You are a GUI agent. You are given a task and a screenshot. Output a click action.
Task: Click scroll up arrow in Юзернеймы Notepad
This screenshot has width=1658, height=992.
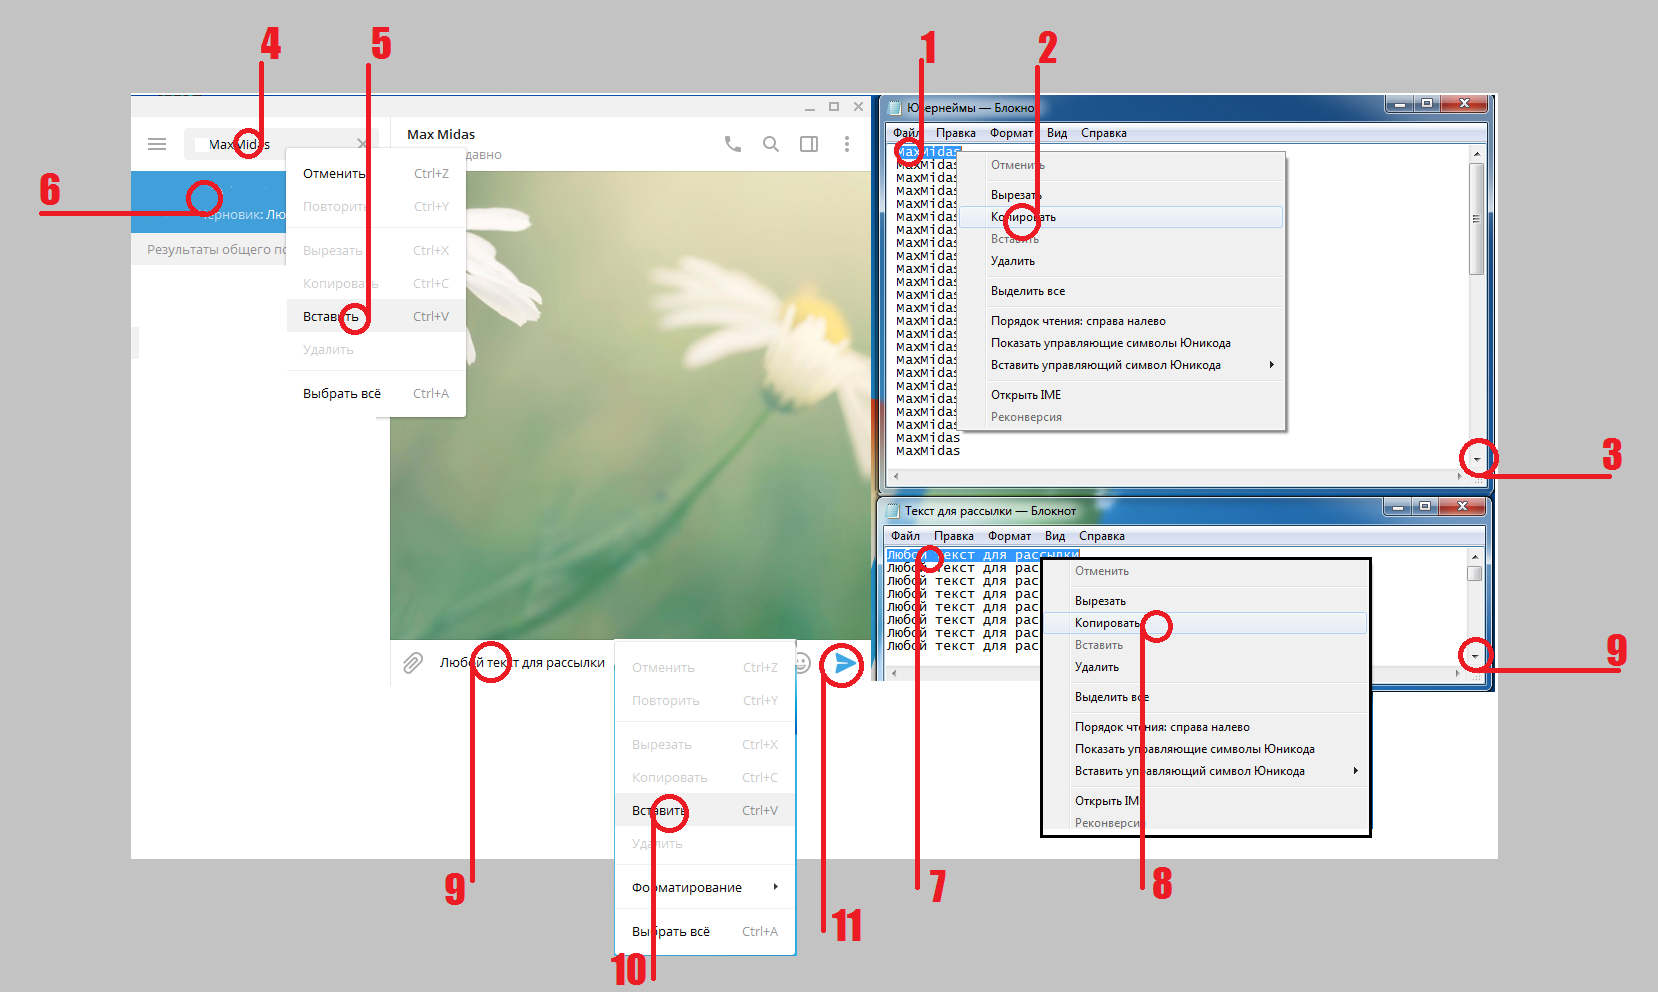(1477, 154)
